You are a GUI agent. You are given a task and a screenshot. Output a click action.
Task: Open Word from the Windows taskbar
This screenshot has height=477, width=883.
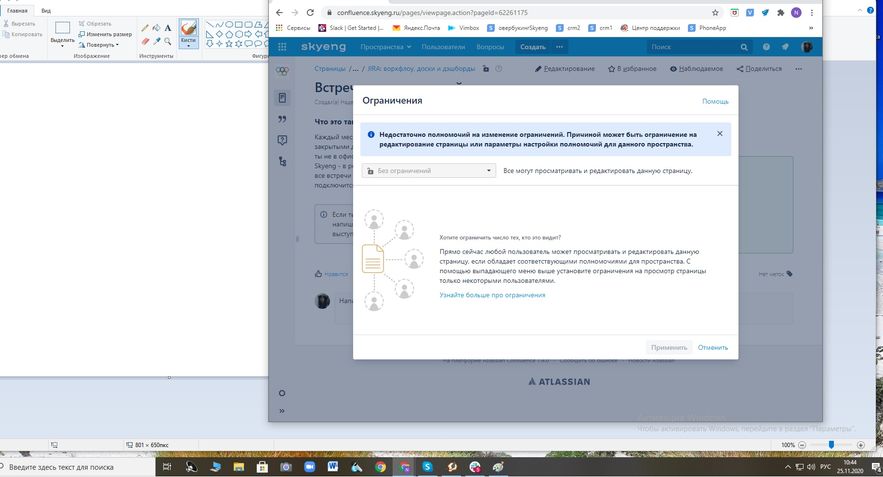[333, 467]
